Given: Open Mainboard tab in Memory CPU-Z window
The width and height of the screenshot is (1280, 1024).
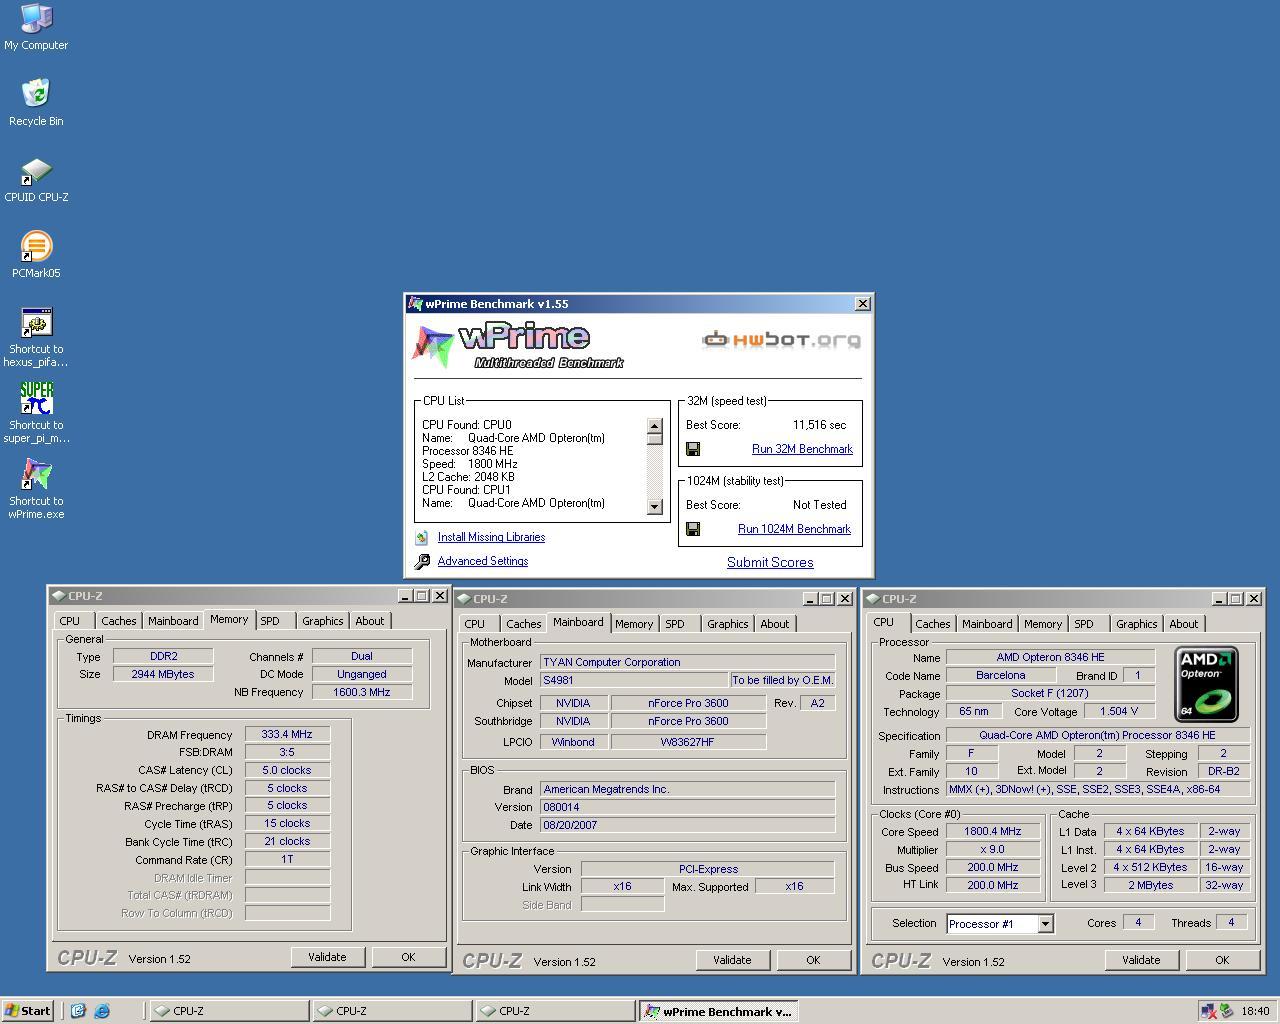Looking at the screenshot, I should pyautogui.click(x=173, y=621).
